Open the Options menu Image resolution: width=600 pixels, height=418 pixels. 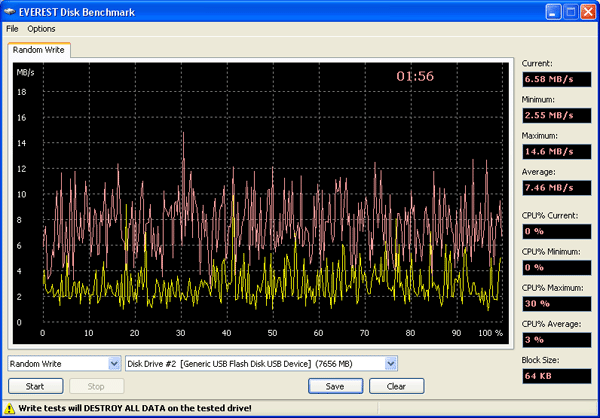pos(41,29)
